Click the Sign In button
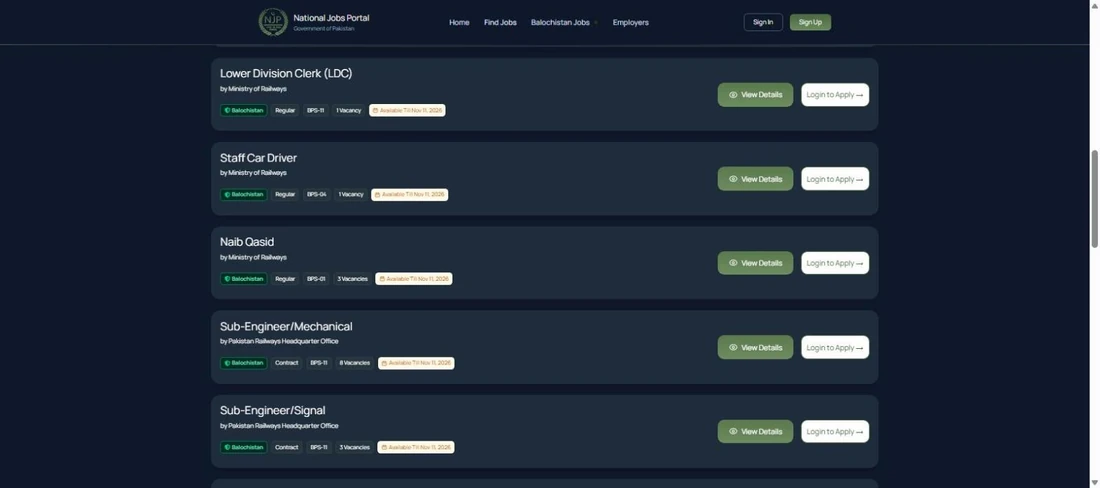 [x=763, y=22]
